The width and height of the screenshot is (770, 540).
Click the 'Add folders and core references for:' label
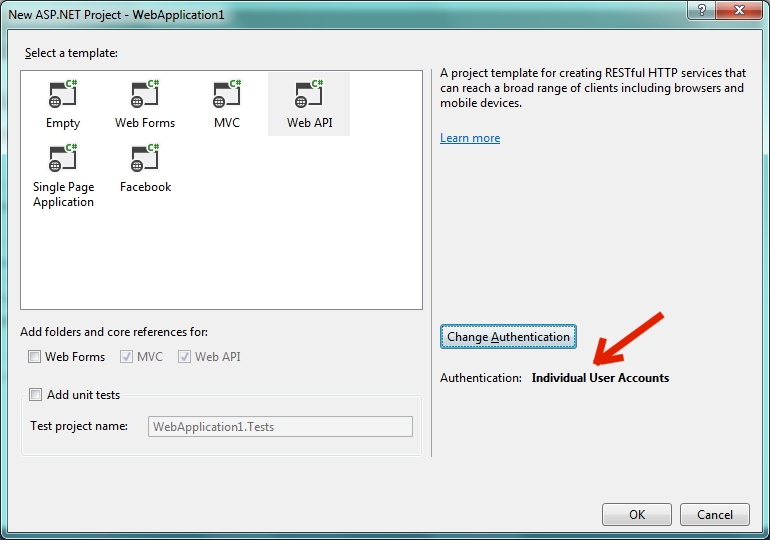[x=114, y=332]
